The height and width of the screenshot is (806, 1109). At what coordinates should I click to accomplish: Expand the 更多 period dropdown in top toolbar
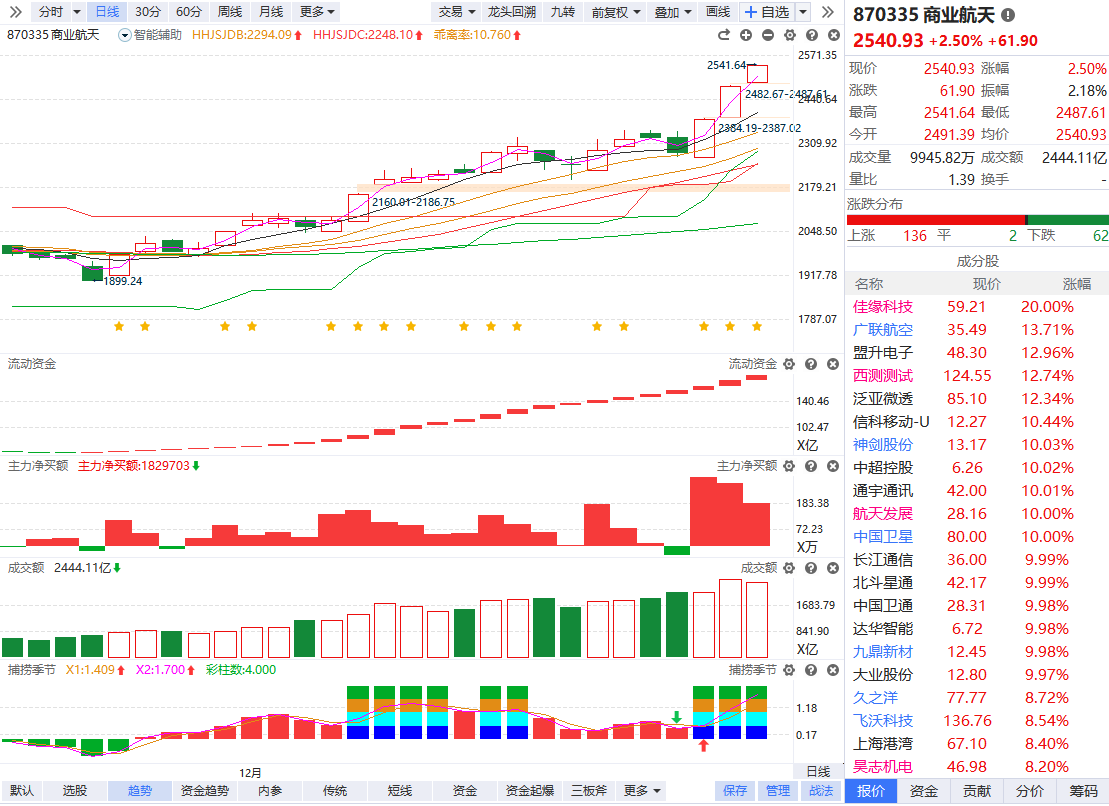[318, 12]
